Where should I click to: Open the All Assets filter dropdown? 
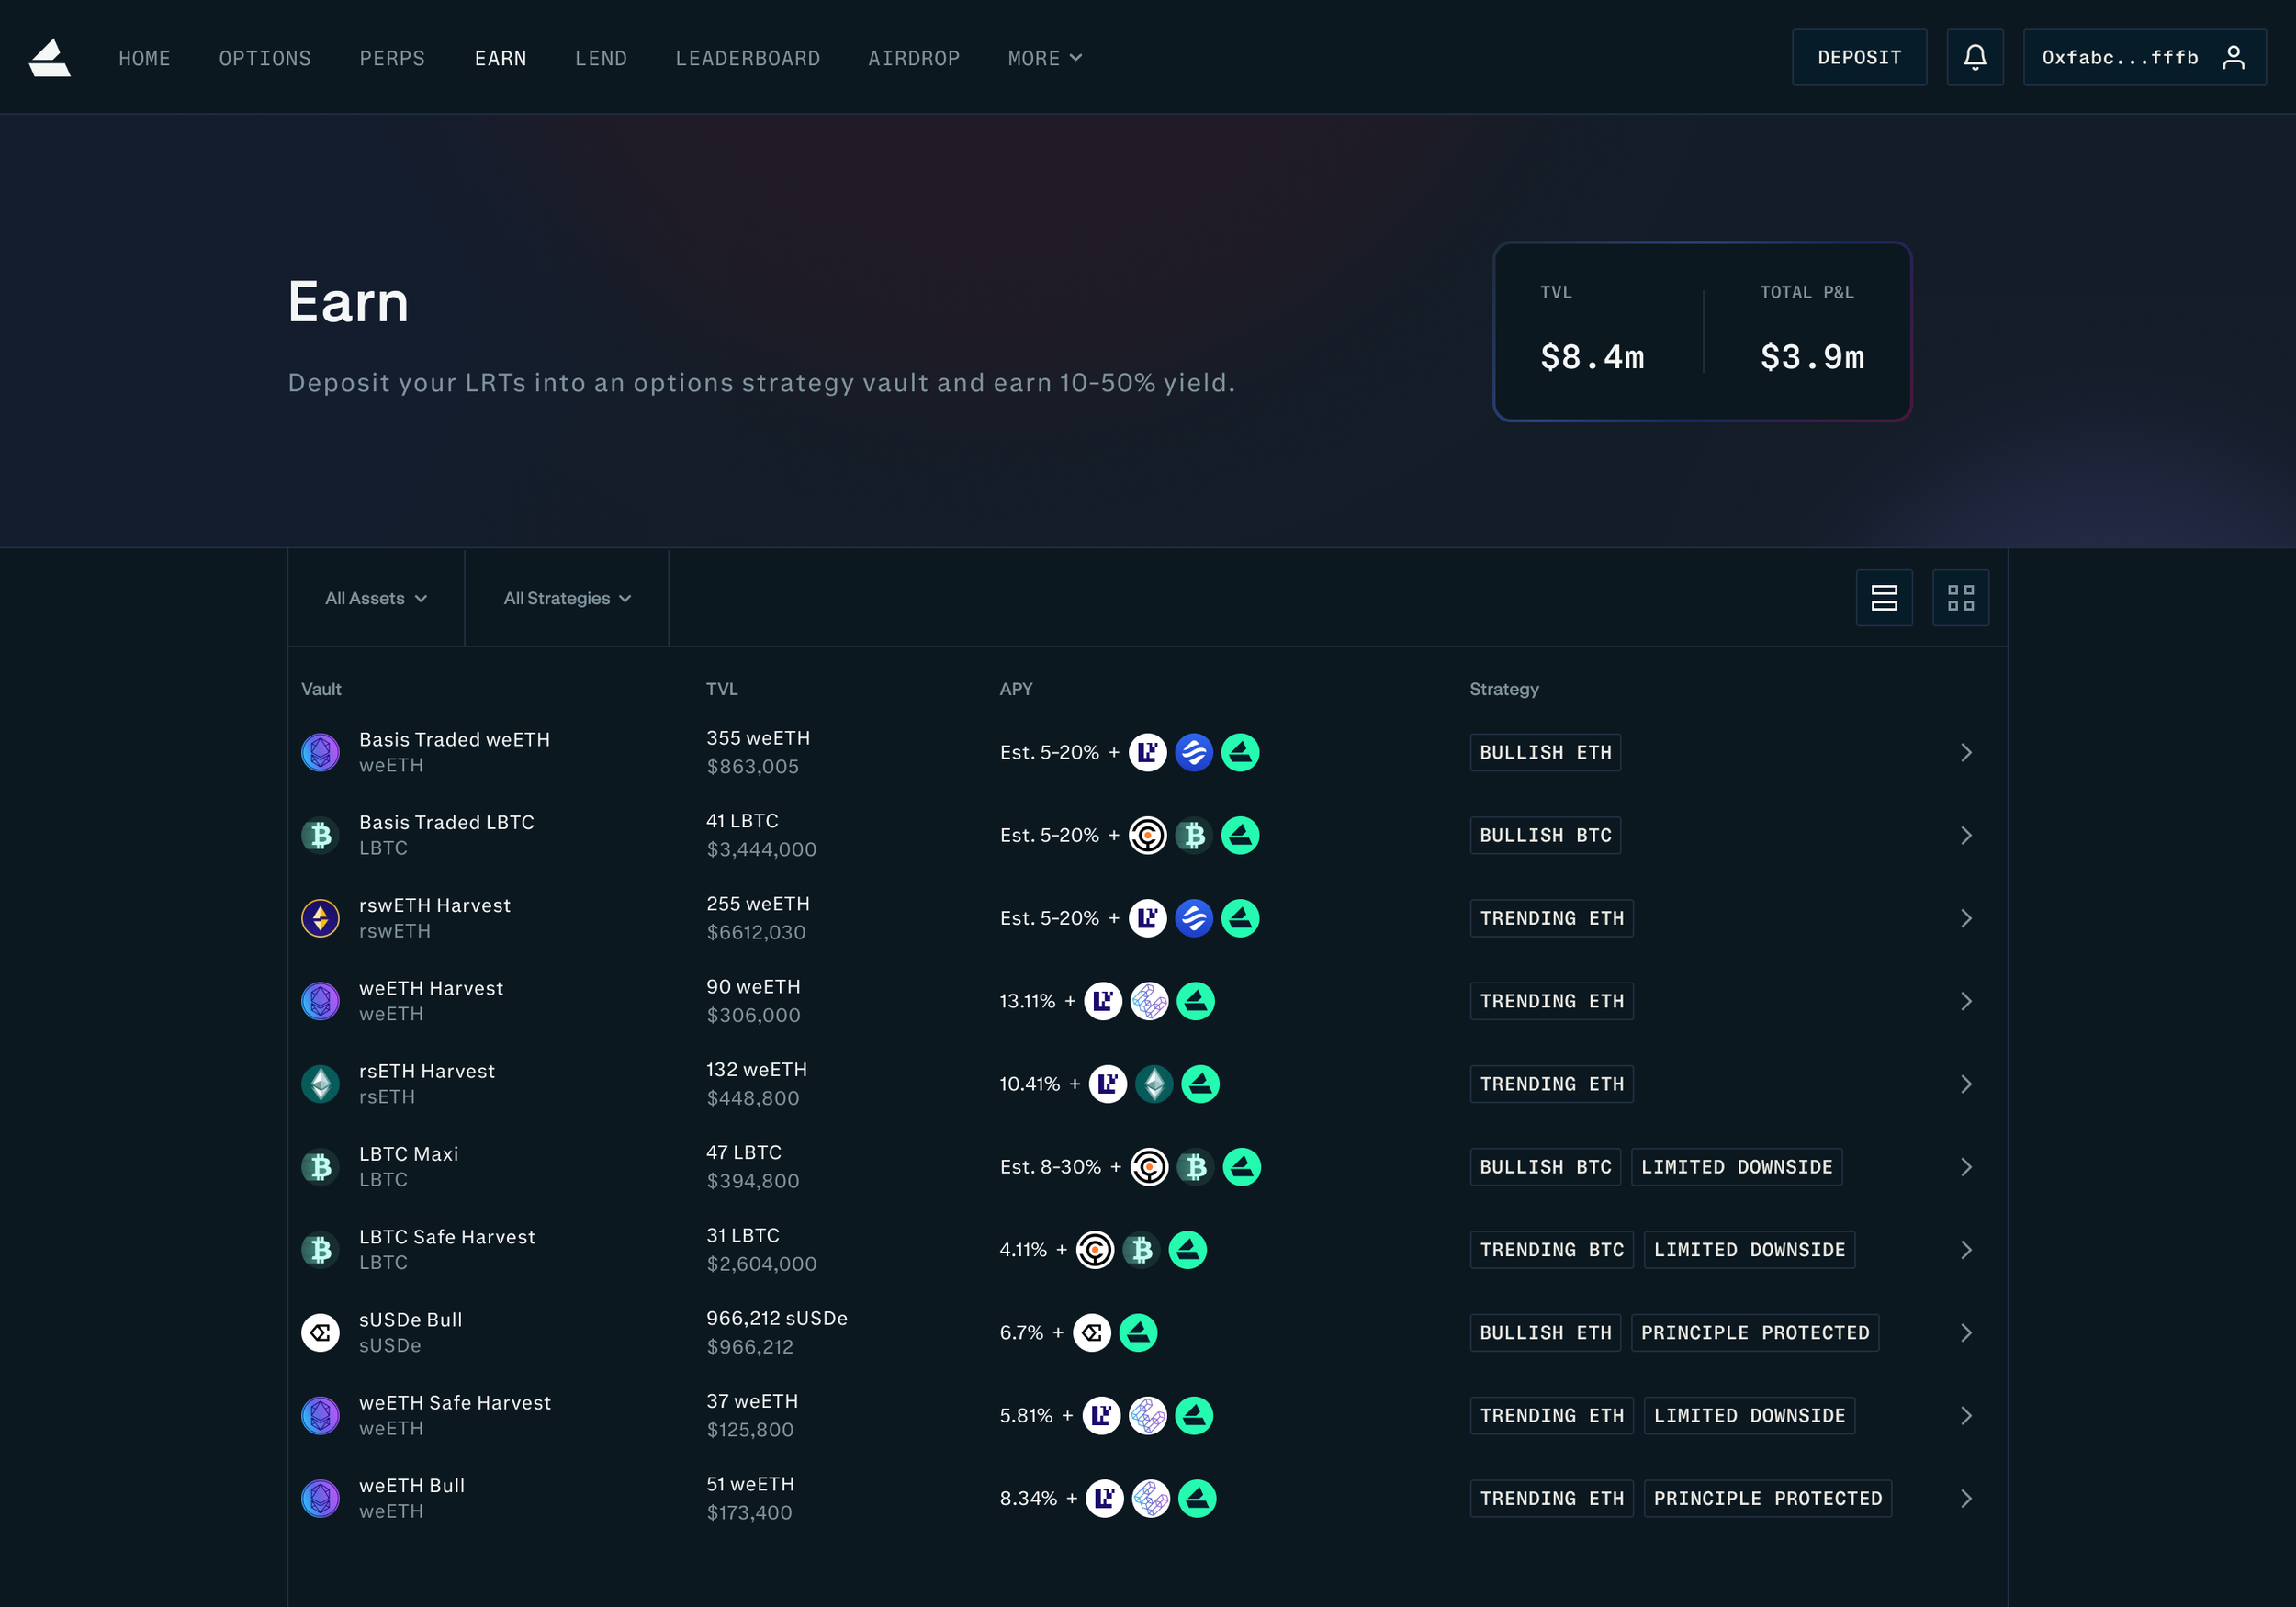pyautogui.click(x=375, y=597)
